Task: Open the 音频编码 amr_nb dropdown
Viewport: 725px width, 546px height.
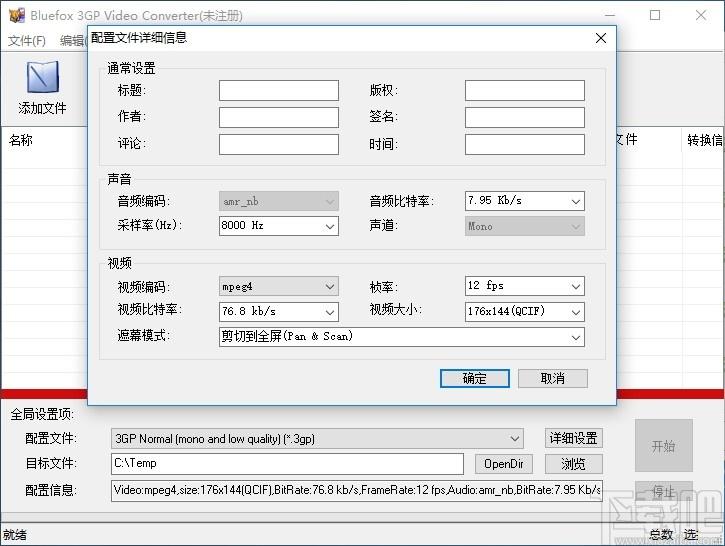Action: coord(279,201)
